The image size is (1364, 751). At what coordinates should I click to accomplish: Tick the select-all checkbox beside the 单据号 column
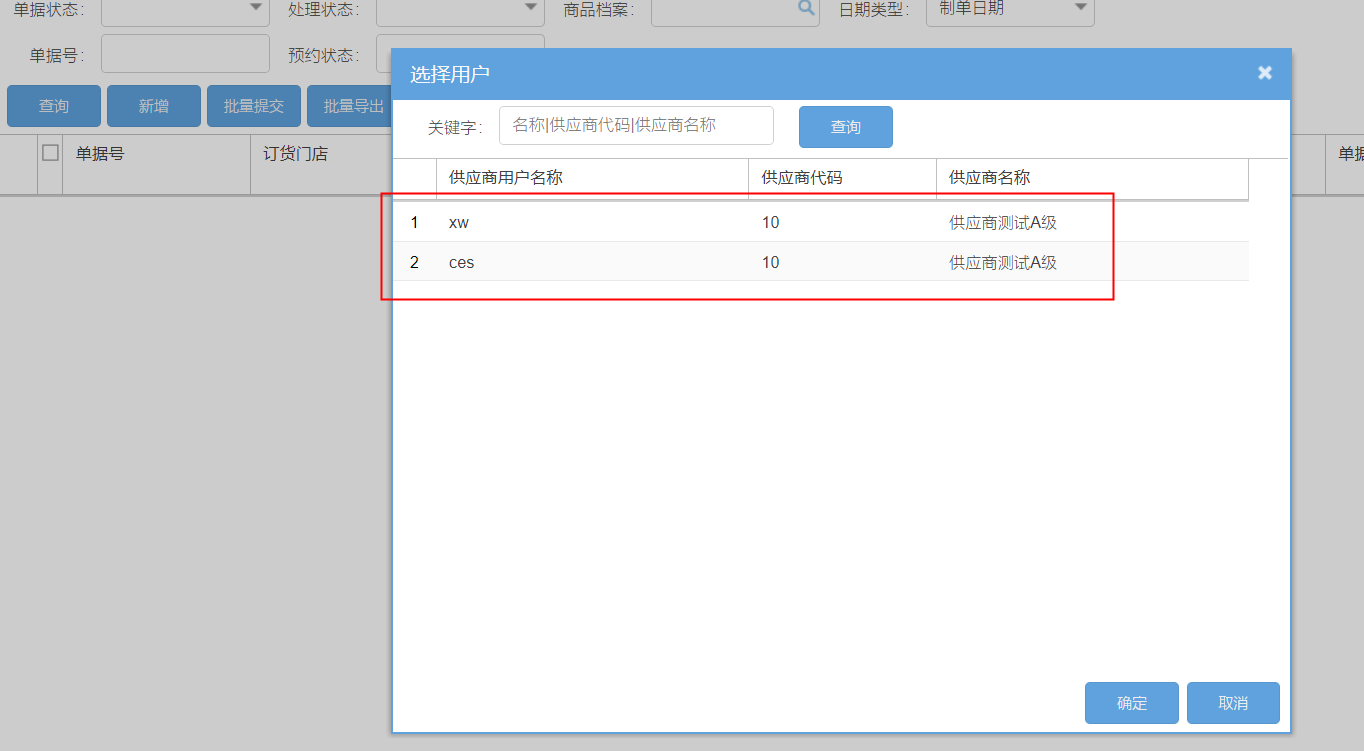pyautogui.click(x=50, y=153)
